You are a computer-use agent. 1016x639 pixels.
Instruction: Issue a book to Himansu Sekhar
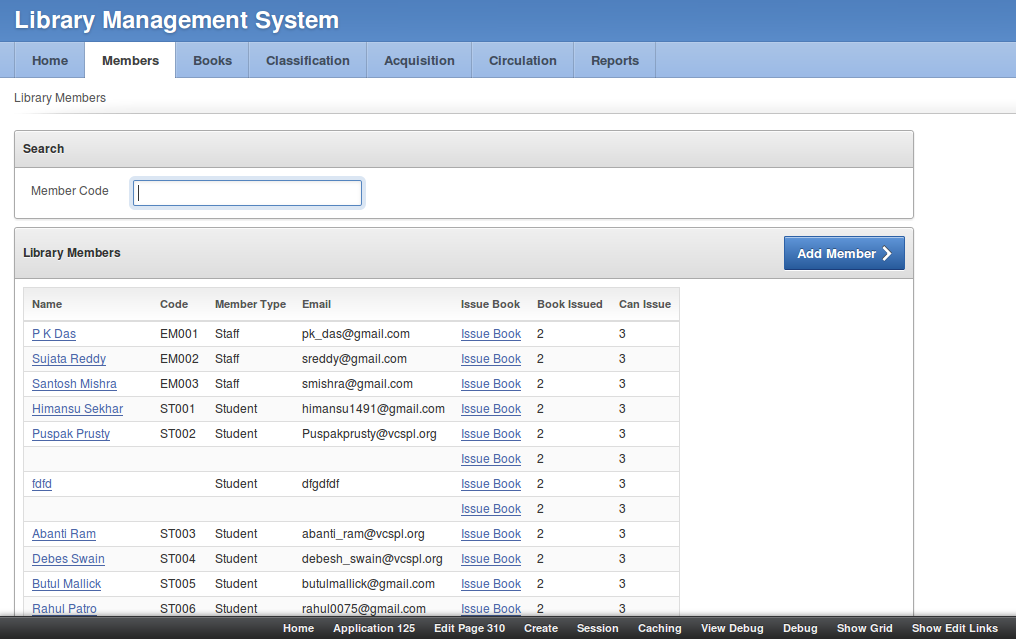(490, 409)
